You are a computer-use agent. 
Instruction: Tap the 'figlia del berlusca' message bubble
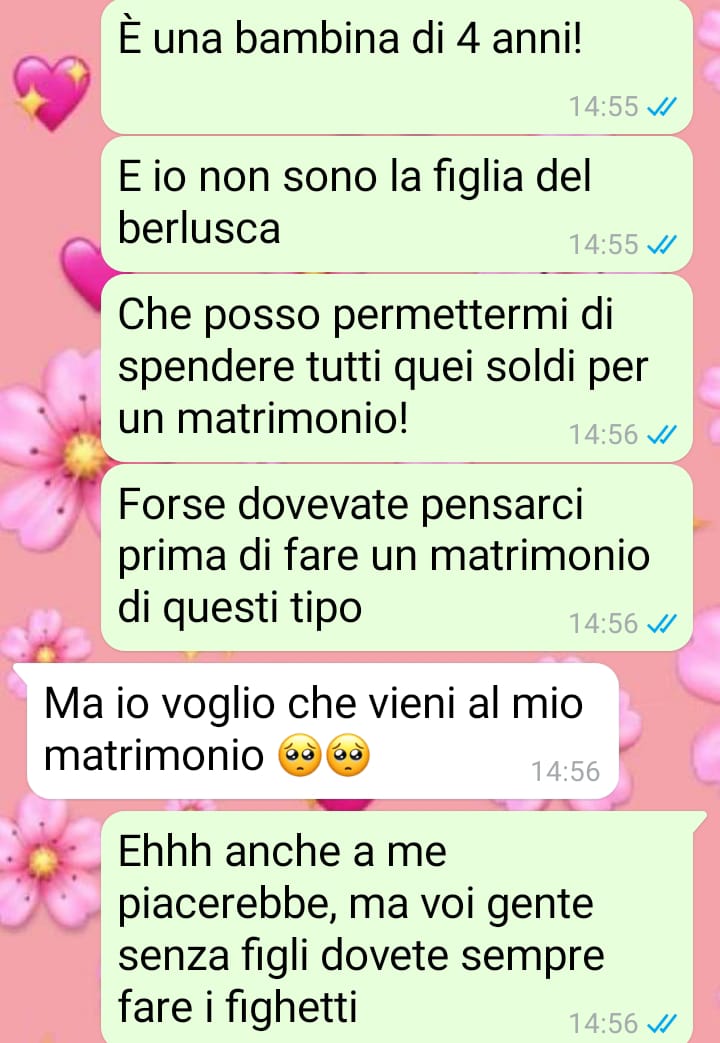click(x=397, y=205)
